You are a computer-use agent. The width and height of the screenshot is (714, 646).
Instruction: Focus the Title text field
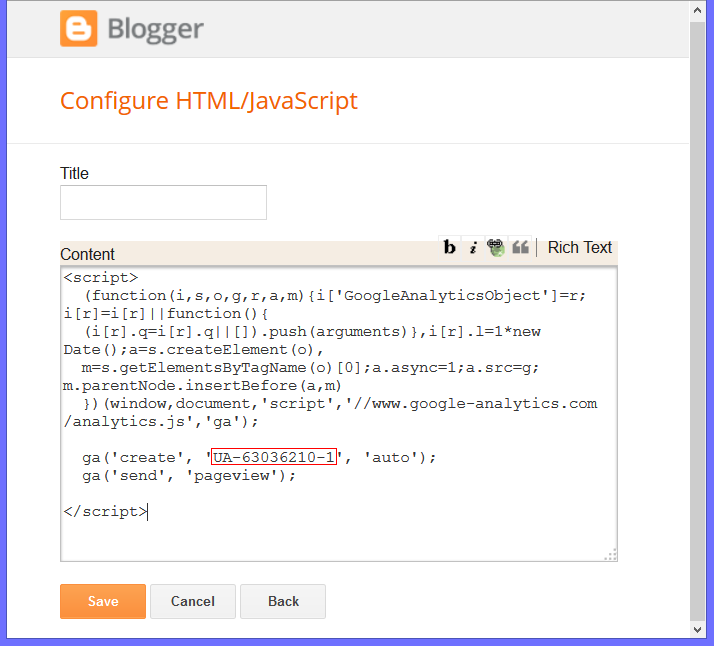(x=163, y=202)
